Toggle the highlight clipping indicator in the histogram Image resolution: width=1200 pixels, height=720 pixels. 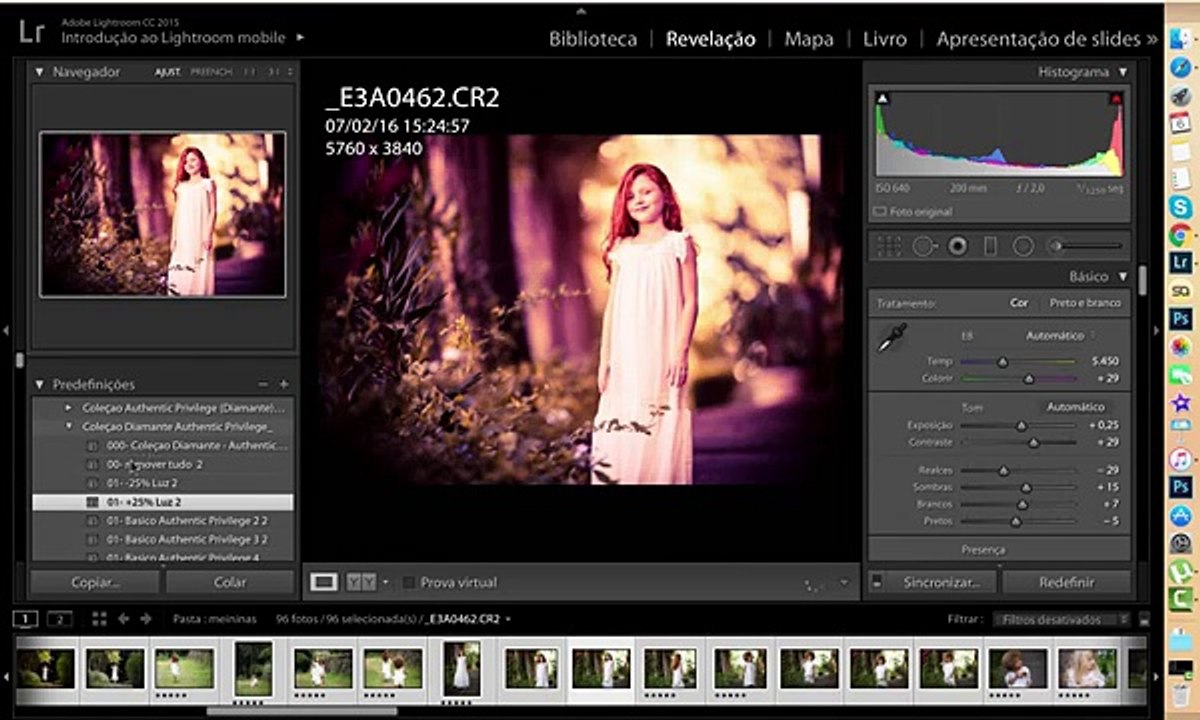tap(1116, 99)
